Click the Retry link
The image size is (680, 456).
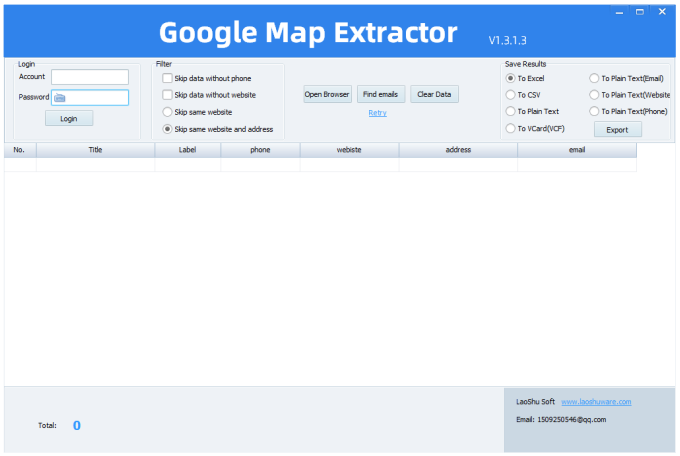377,113
